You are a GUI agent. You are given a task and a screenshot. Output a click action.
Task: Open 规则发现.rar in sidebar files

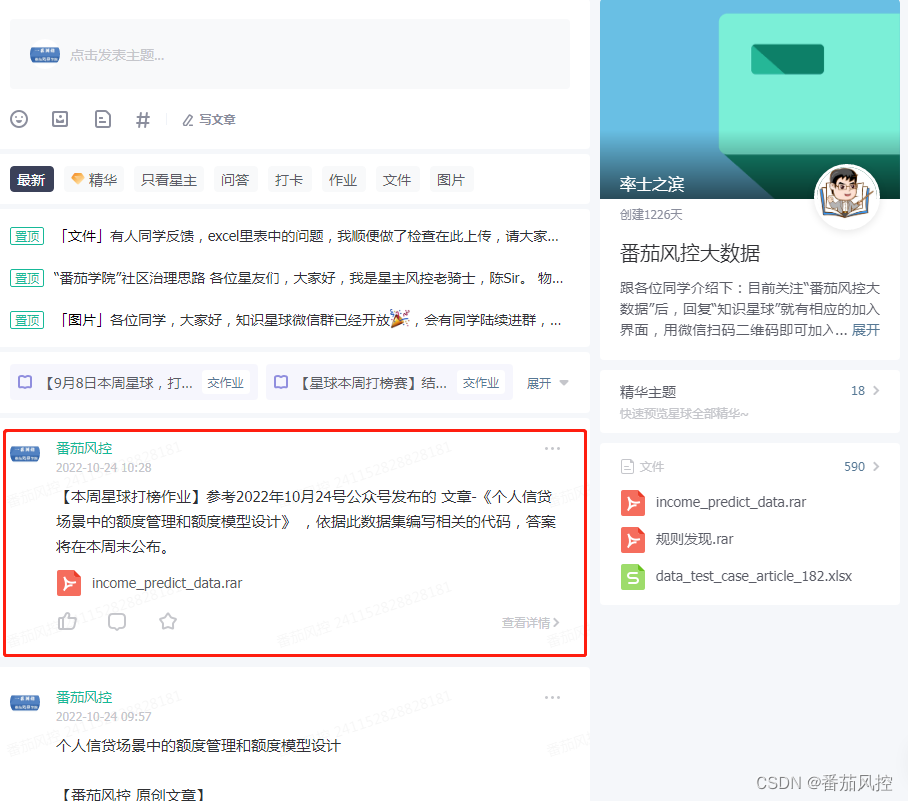(x=694, y=539)
